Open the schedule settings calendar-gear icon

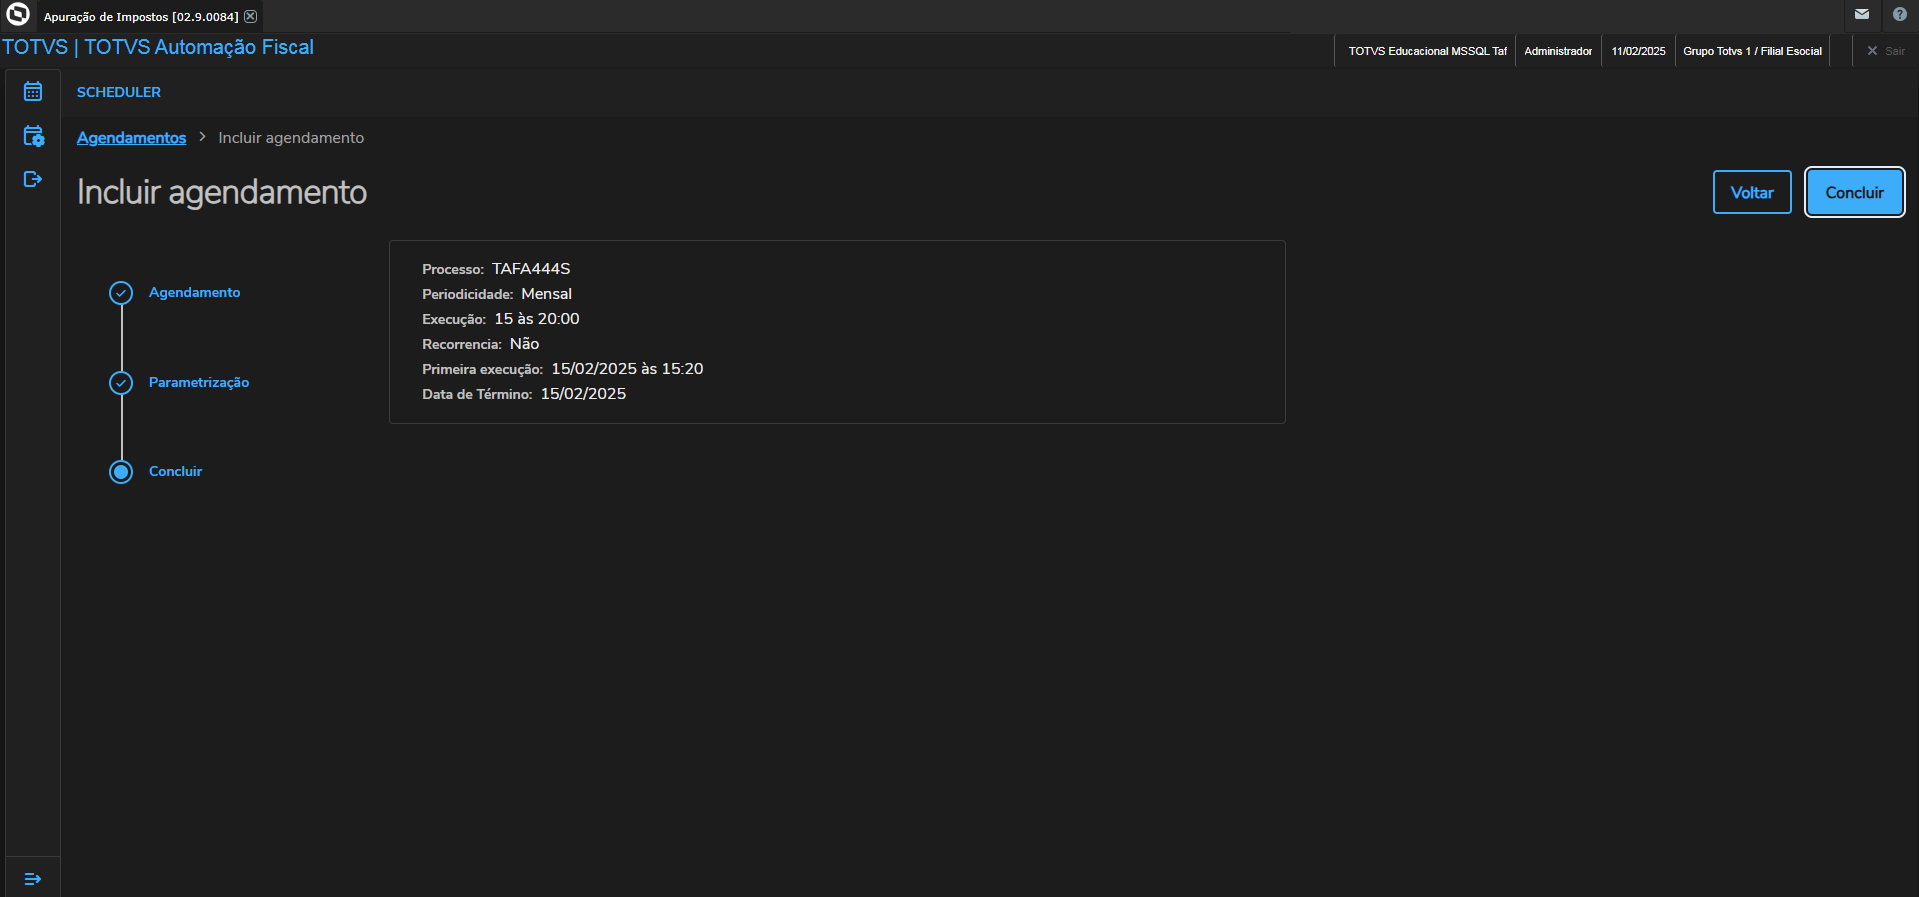[33, 136]
